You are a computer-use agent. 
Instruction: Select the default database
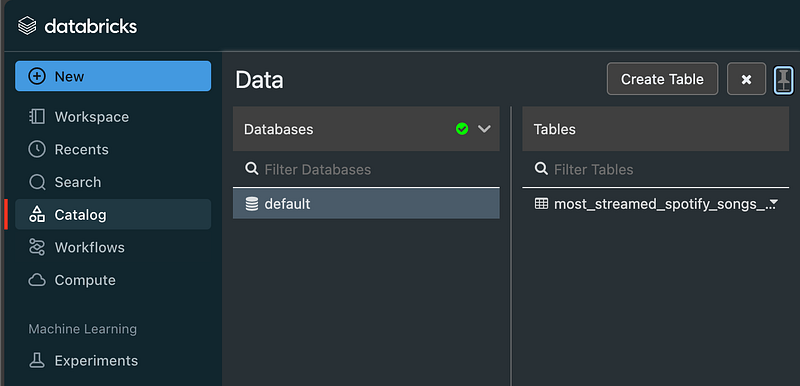(x=366, y=204)
